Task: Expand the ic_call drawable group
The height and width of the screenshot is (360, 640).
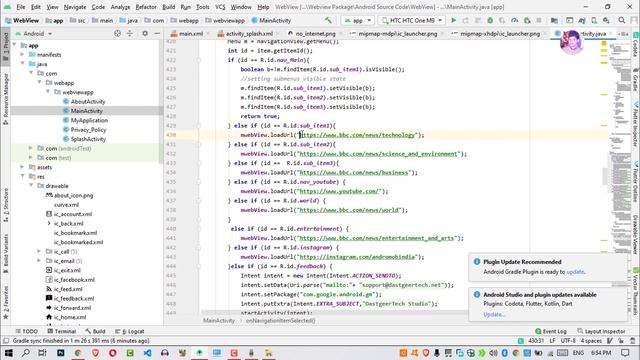Action: point(40,252)
